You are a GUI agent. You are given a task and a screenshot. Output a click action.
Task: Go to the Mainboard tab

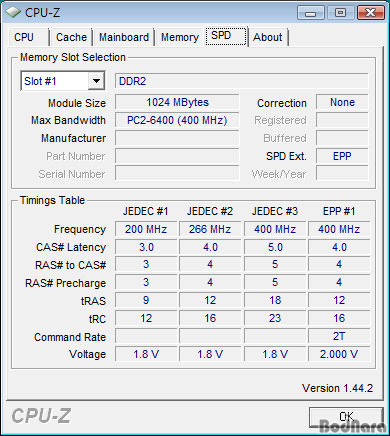click(x=124, y=37)
